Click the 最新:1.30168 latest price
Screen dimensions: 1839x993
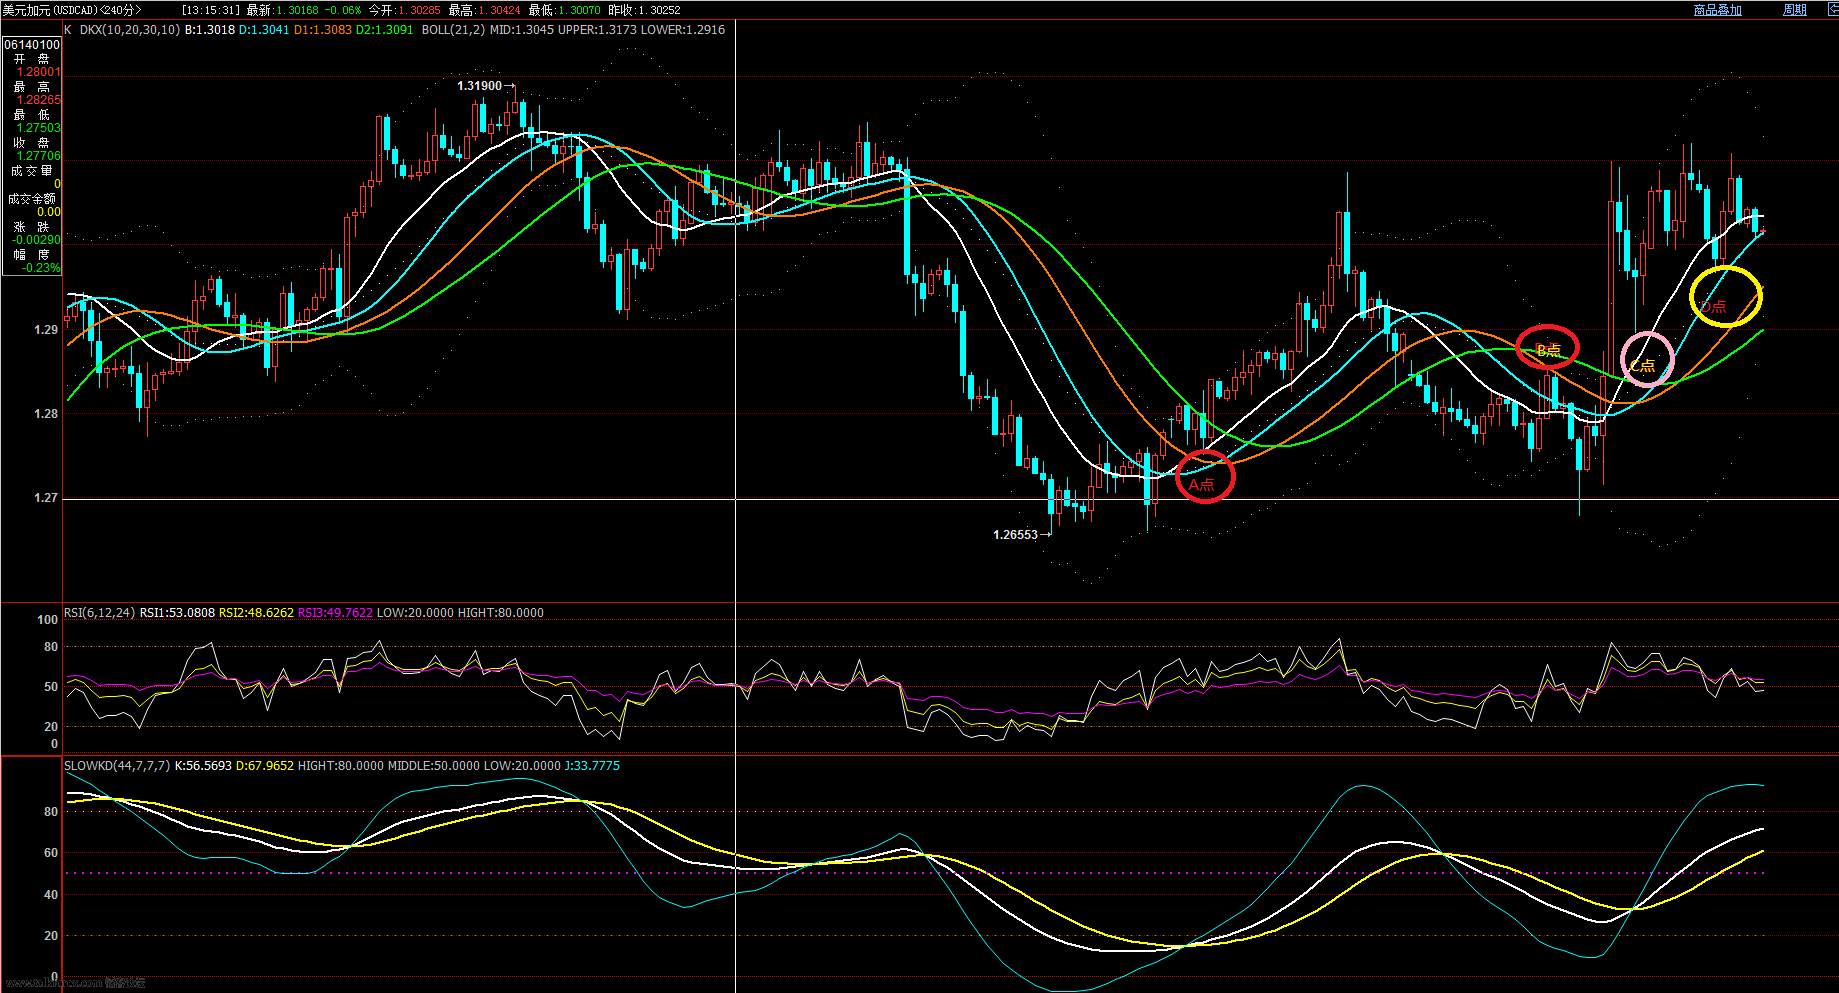click(x=282, y=10)
